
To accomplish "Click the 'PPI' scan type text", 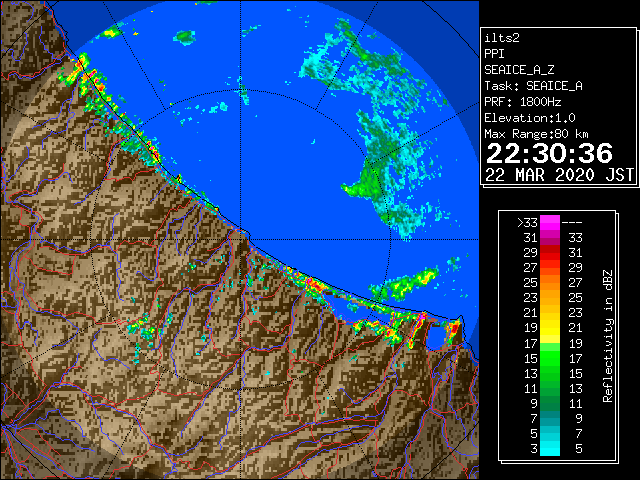I will click(494, 54).
